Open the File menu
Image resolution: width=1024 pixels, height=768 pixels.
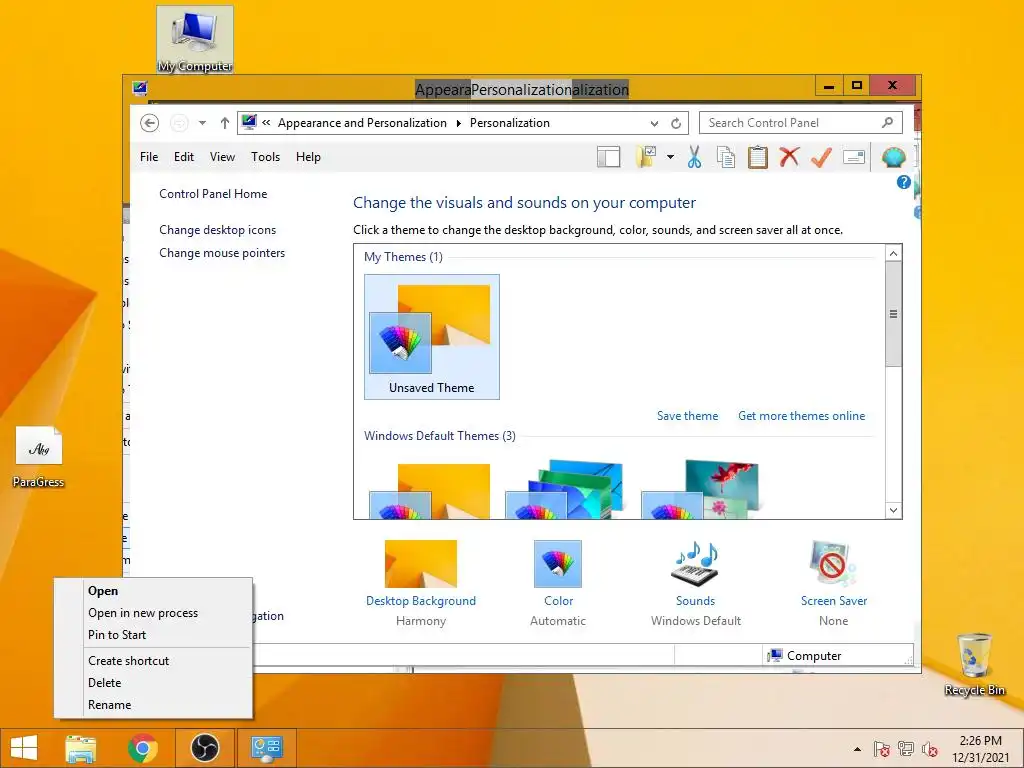click(149, 157)
